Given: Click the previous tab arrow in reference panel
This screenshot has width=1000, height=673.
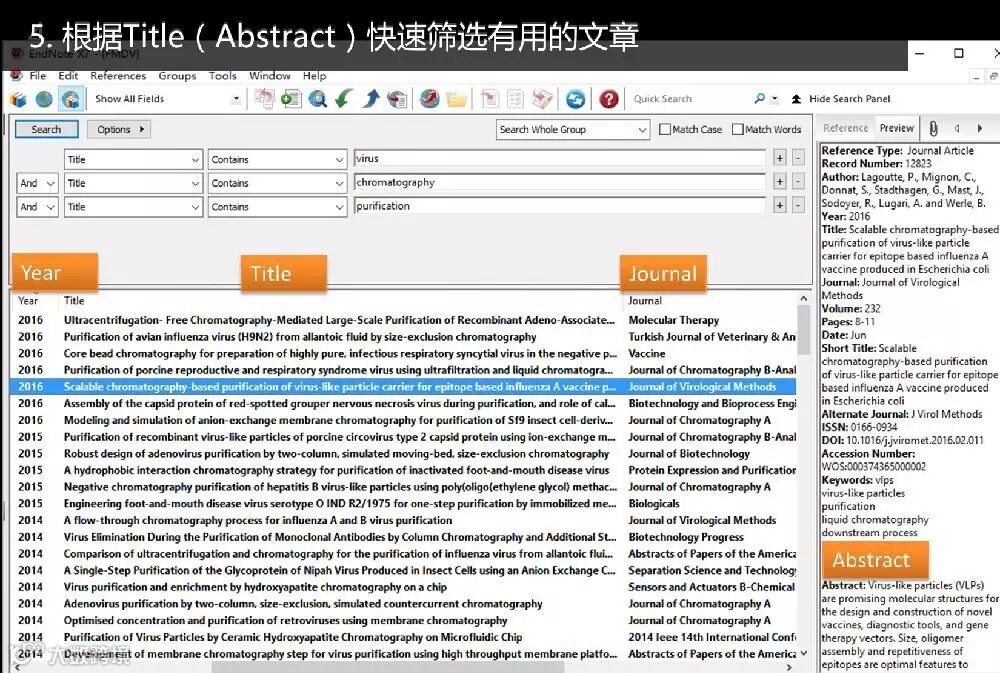Looking at the screenshot, I should pos(957,129).
